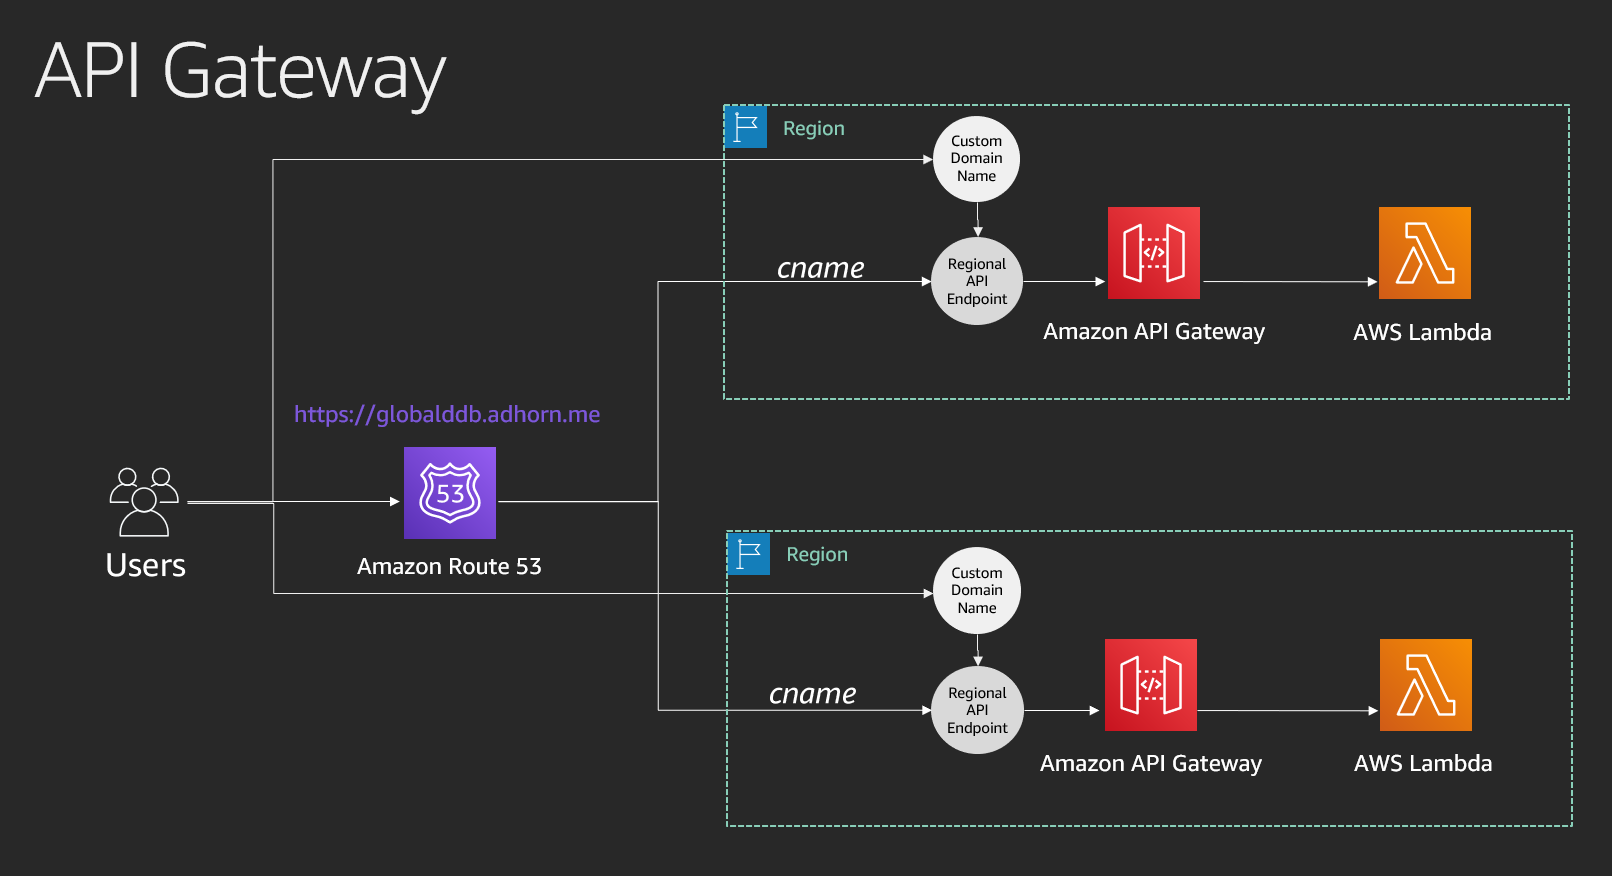Click the upper cname label

[821, 268]
